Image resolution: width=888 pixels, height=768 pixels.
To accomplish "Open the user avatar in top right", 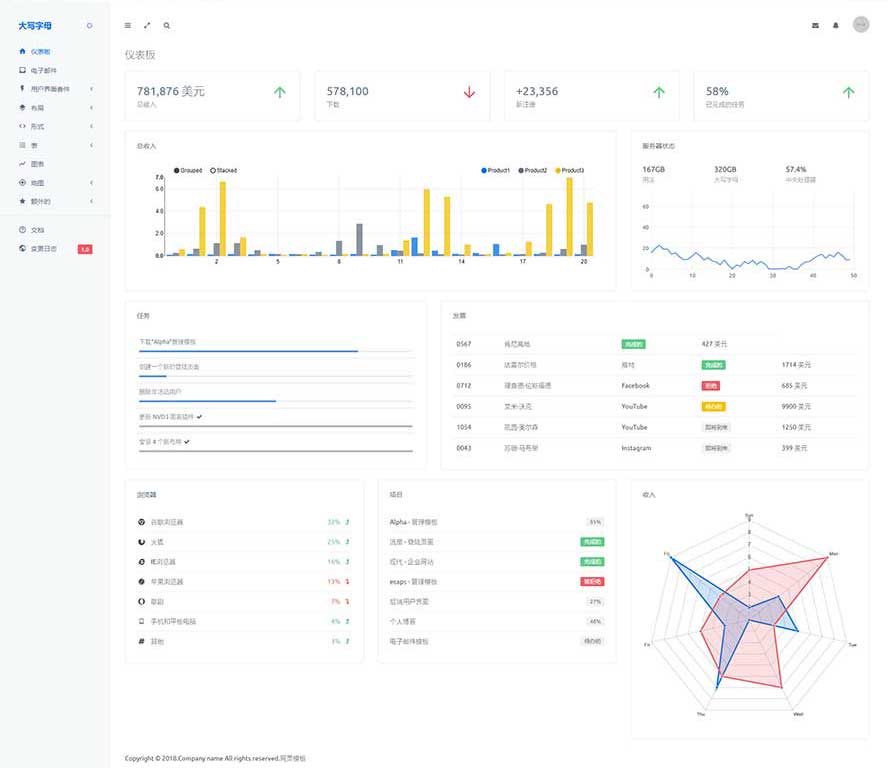I will pos(861,25).
